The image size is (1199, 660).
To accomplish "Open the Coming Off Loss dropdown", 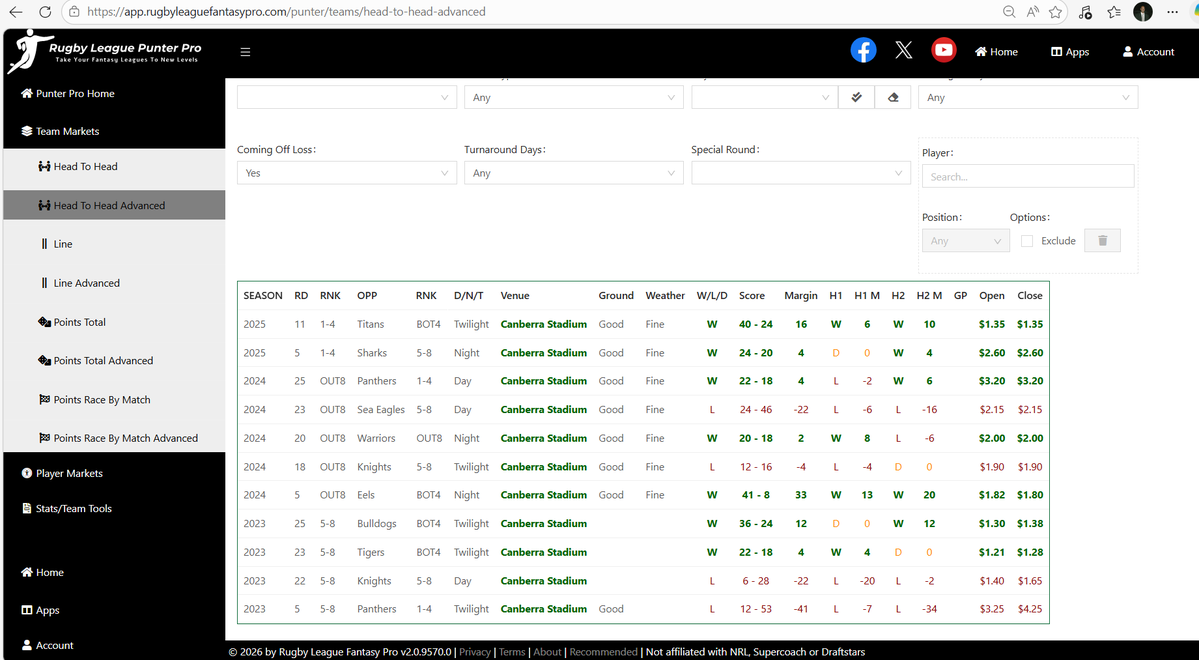I will click(x=346, y=173).
